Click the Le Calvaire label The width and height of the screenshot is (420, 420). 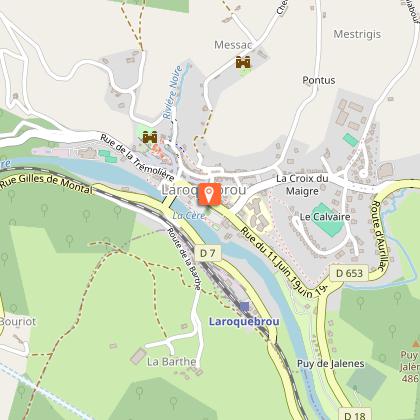pyautogui.click(x=325, y=217)
